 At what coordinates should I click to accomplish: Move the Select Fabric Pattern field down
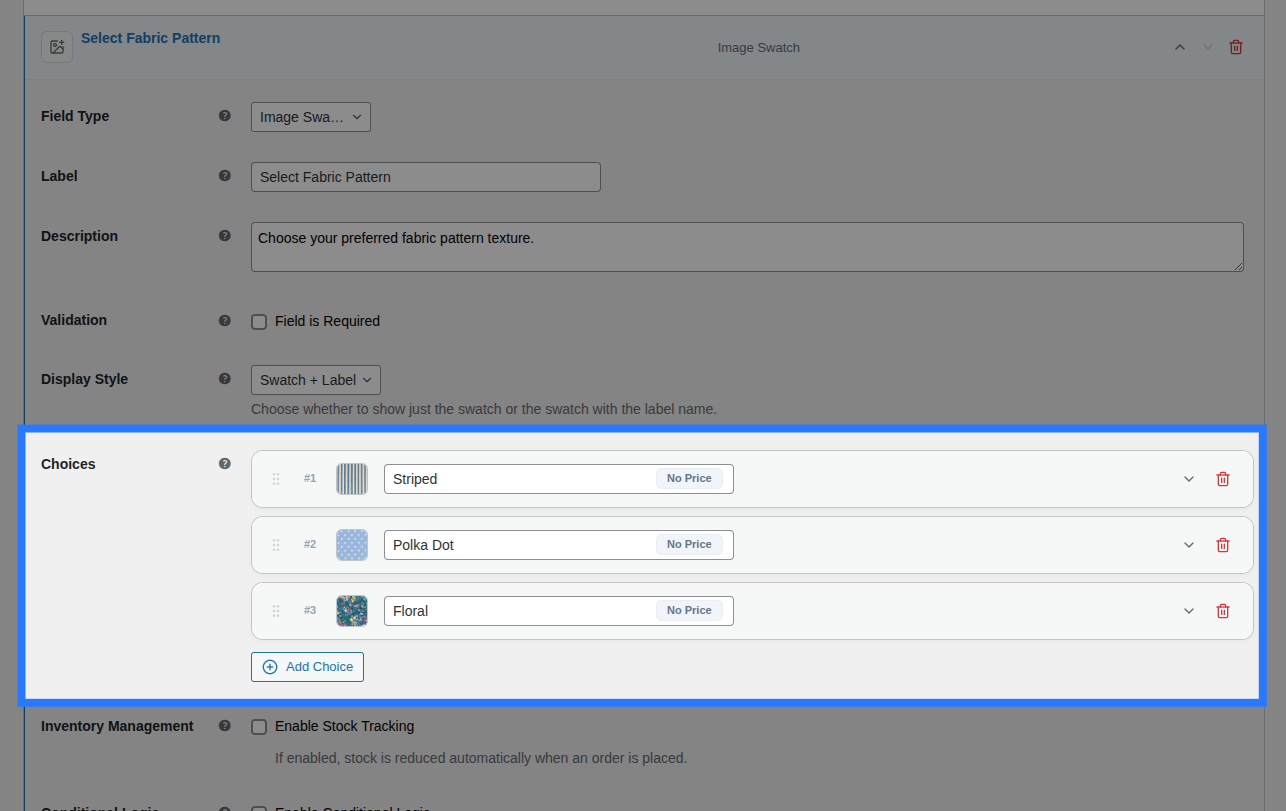pos(1208,47)
